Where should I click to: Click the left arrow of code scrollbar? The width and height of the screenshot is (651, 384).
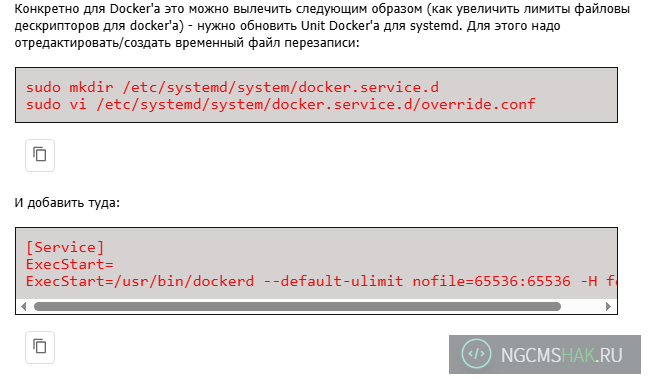(x=23, y=307)
